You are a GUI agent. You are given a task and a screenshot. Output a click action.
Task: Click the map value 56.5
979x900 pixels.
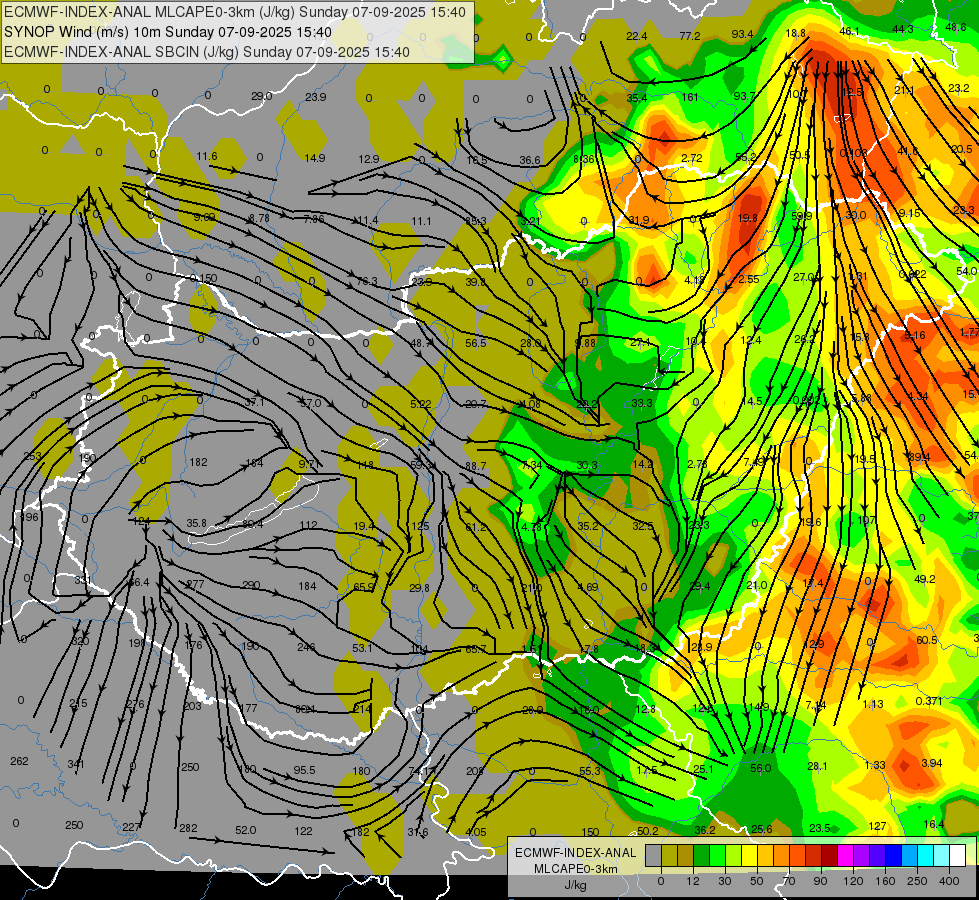tap(475, 343)
